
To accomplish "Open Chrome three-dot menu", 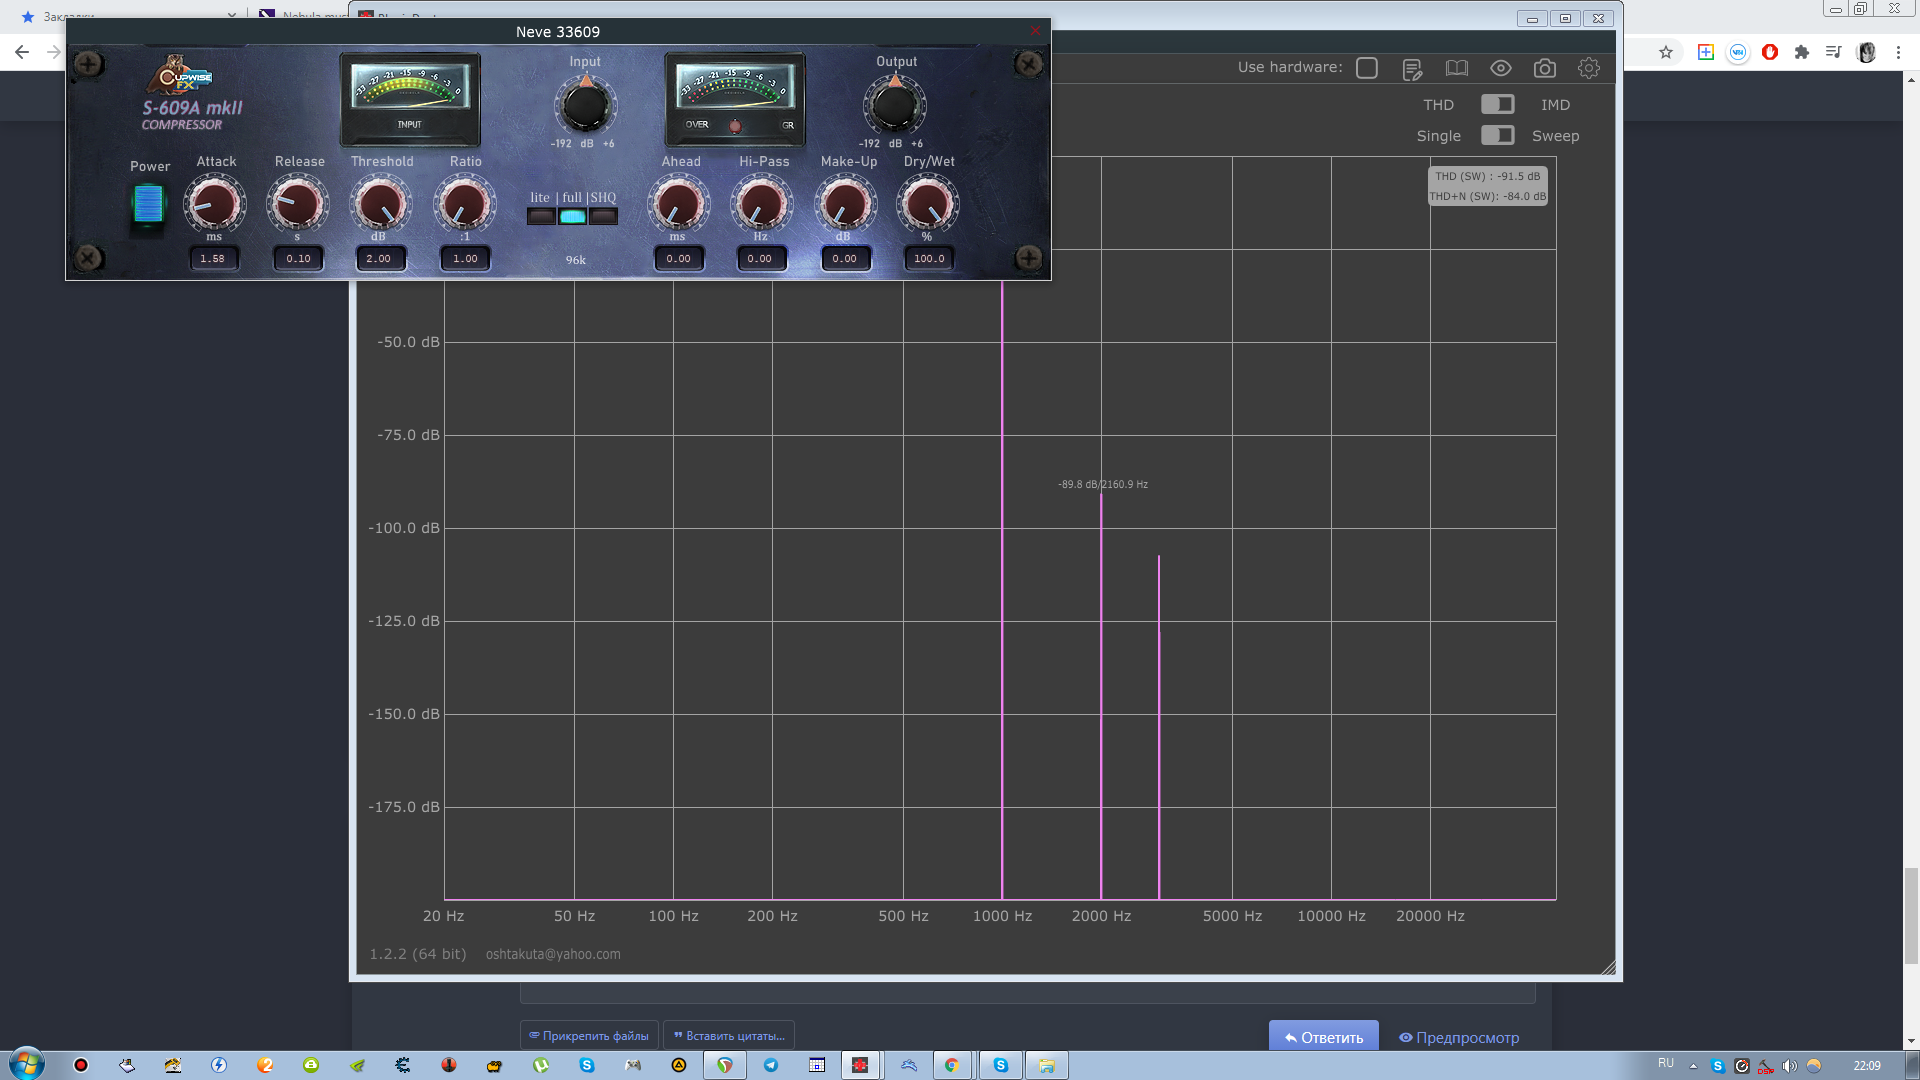I will (x=1898, y=52).
